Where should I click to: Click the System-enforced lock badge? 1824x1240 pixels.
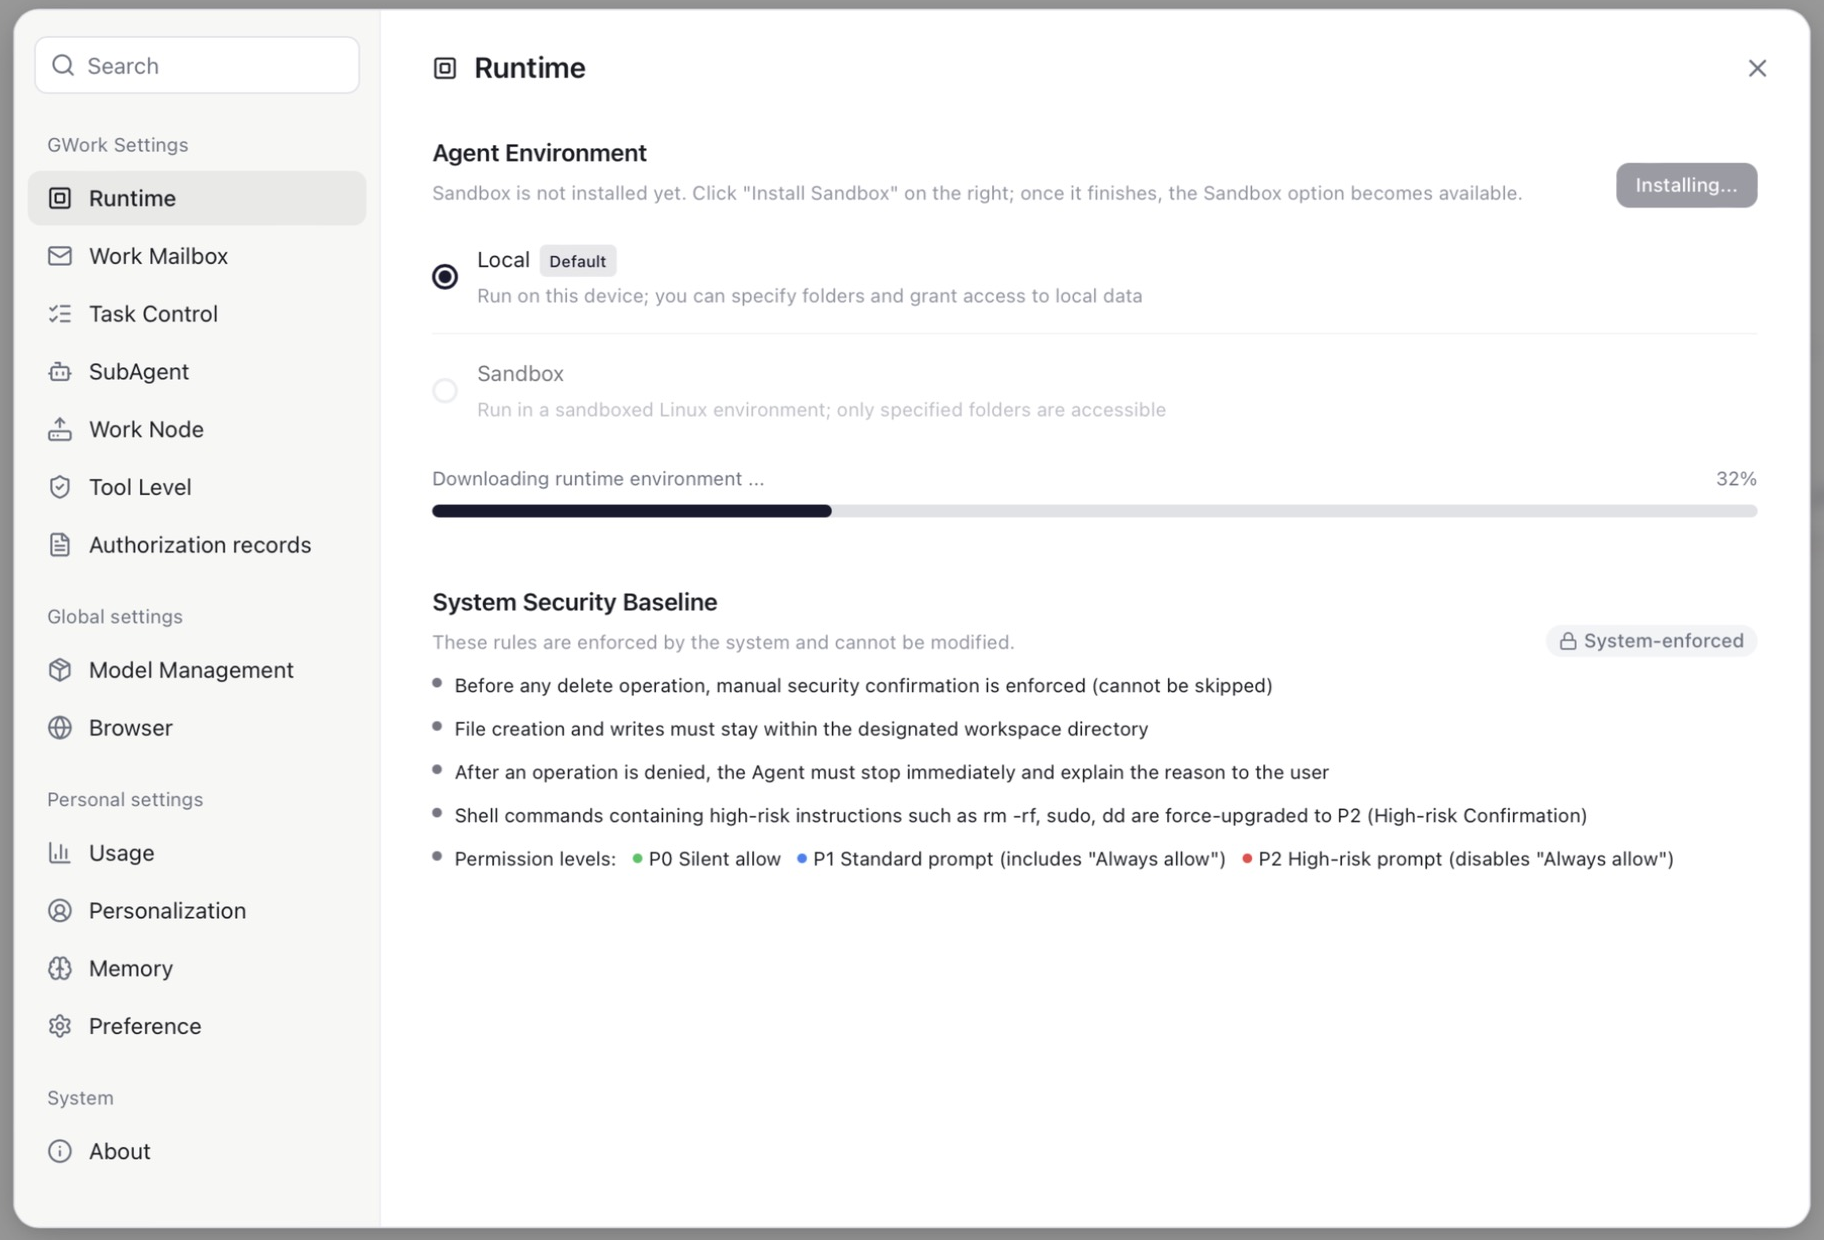[1651, 641]
